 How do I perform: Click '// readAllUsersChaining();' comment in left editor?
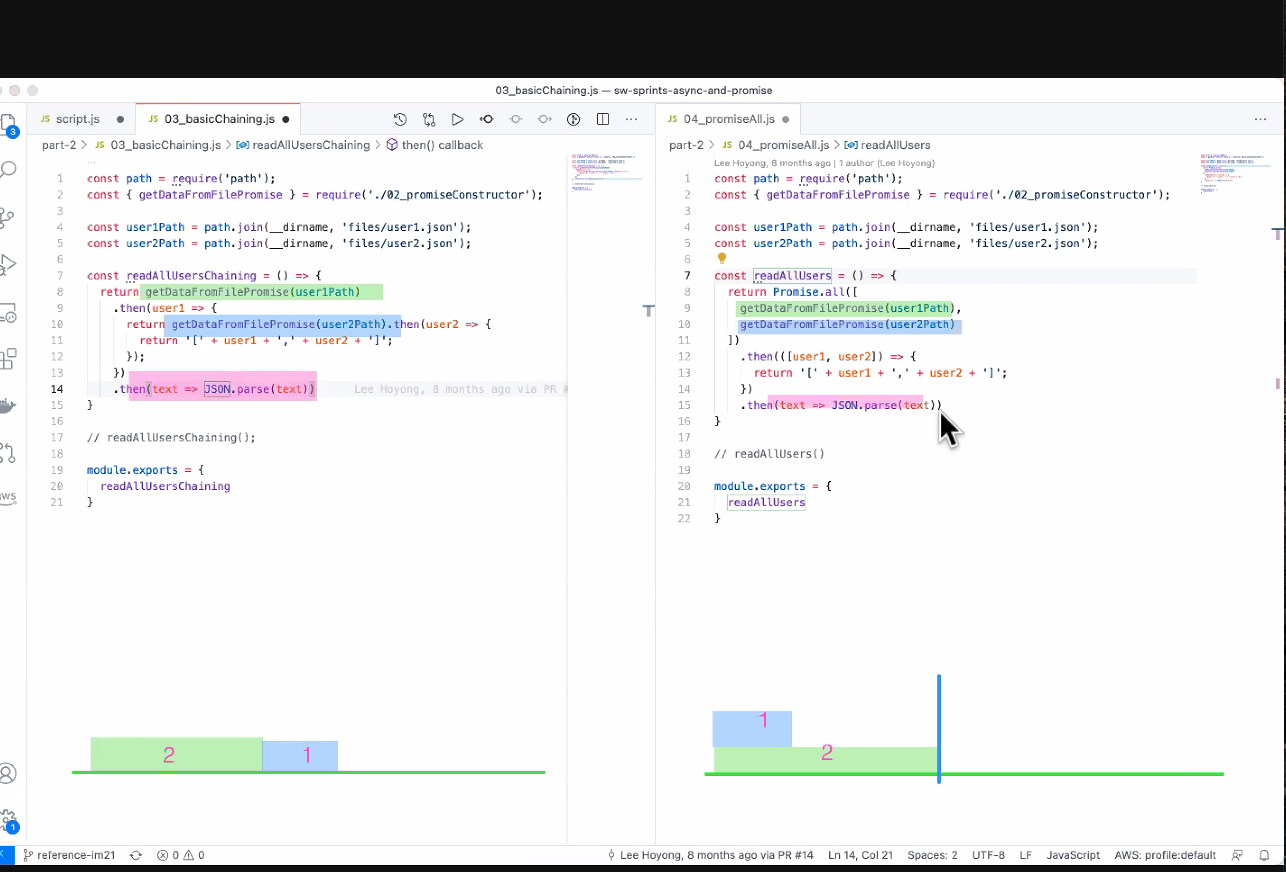(x=171, y=437)
